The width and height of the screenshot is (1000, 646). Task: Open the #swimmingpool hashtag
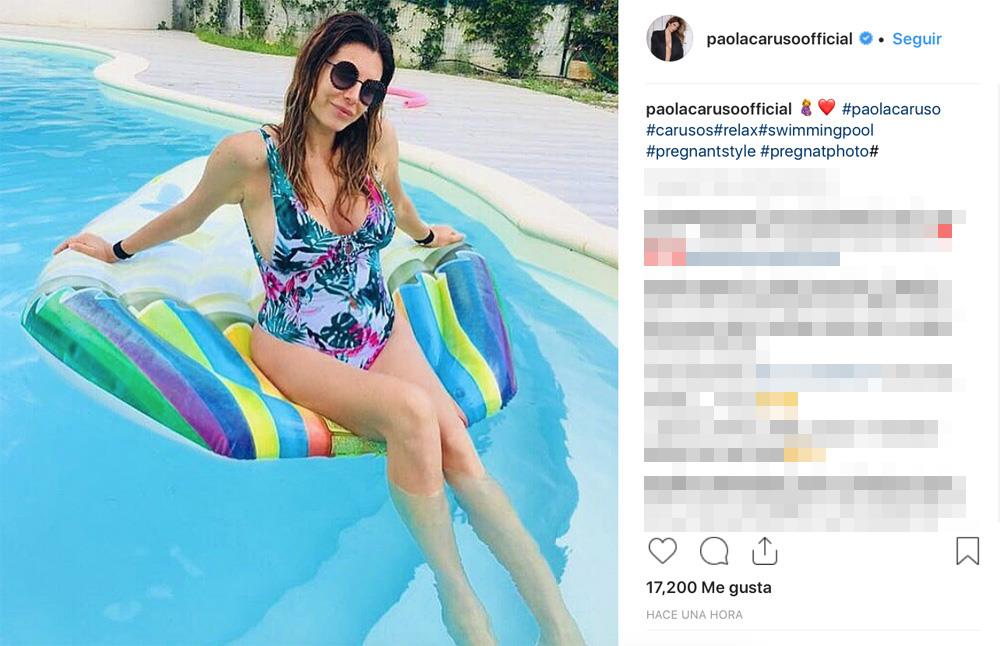816,130
